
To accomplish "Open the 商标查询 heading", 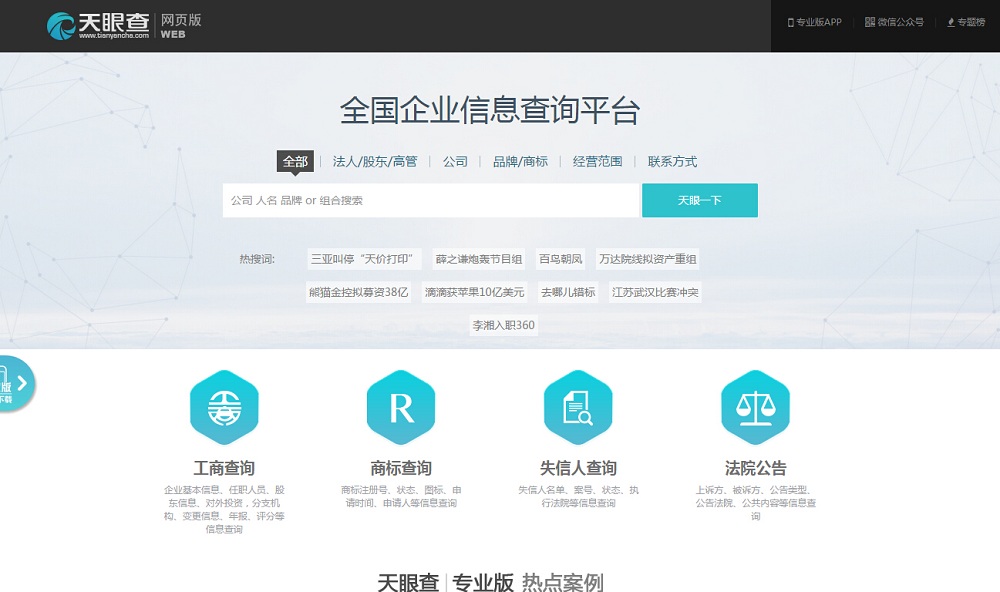I will pyautogui.click(x=401, y=468).
